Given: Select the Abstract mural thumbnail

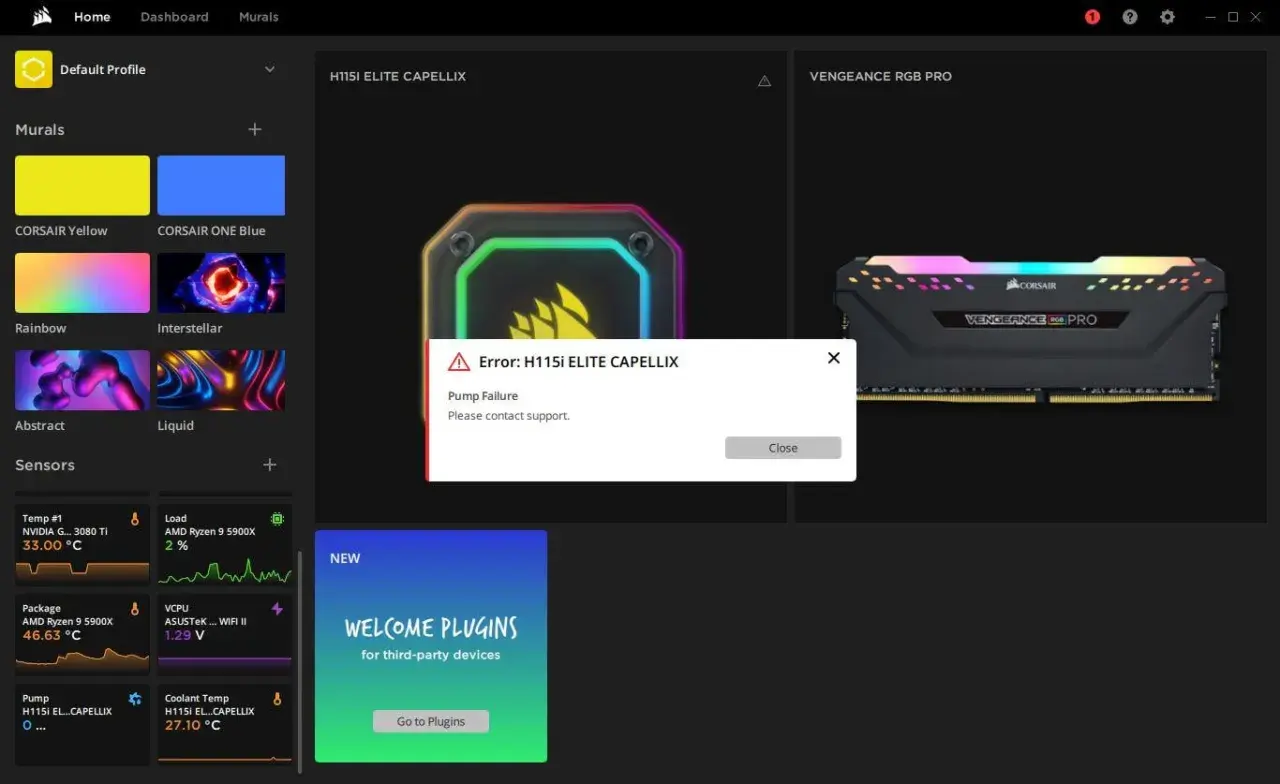Looking at the screenshot, I should click(82, 380).
